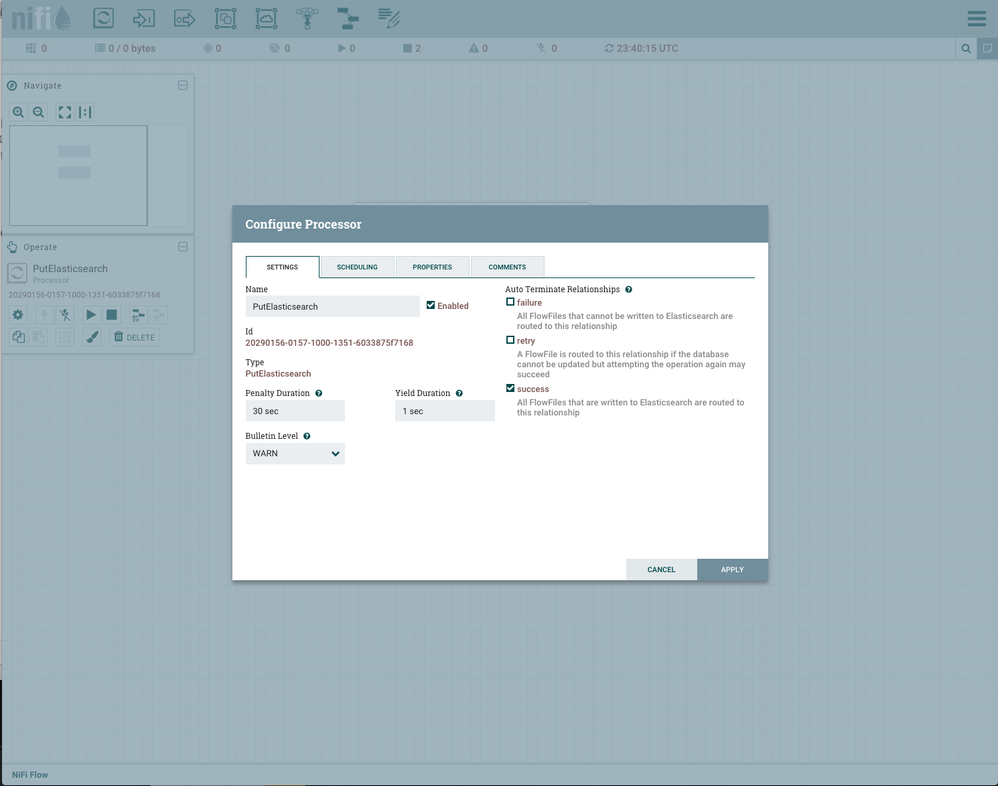This screenshot has width=998, height=786.
Task: Add a Funnel component icon
Action: pos(307,18)
